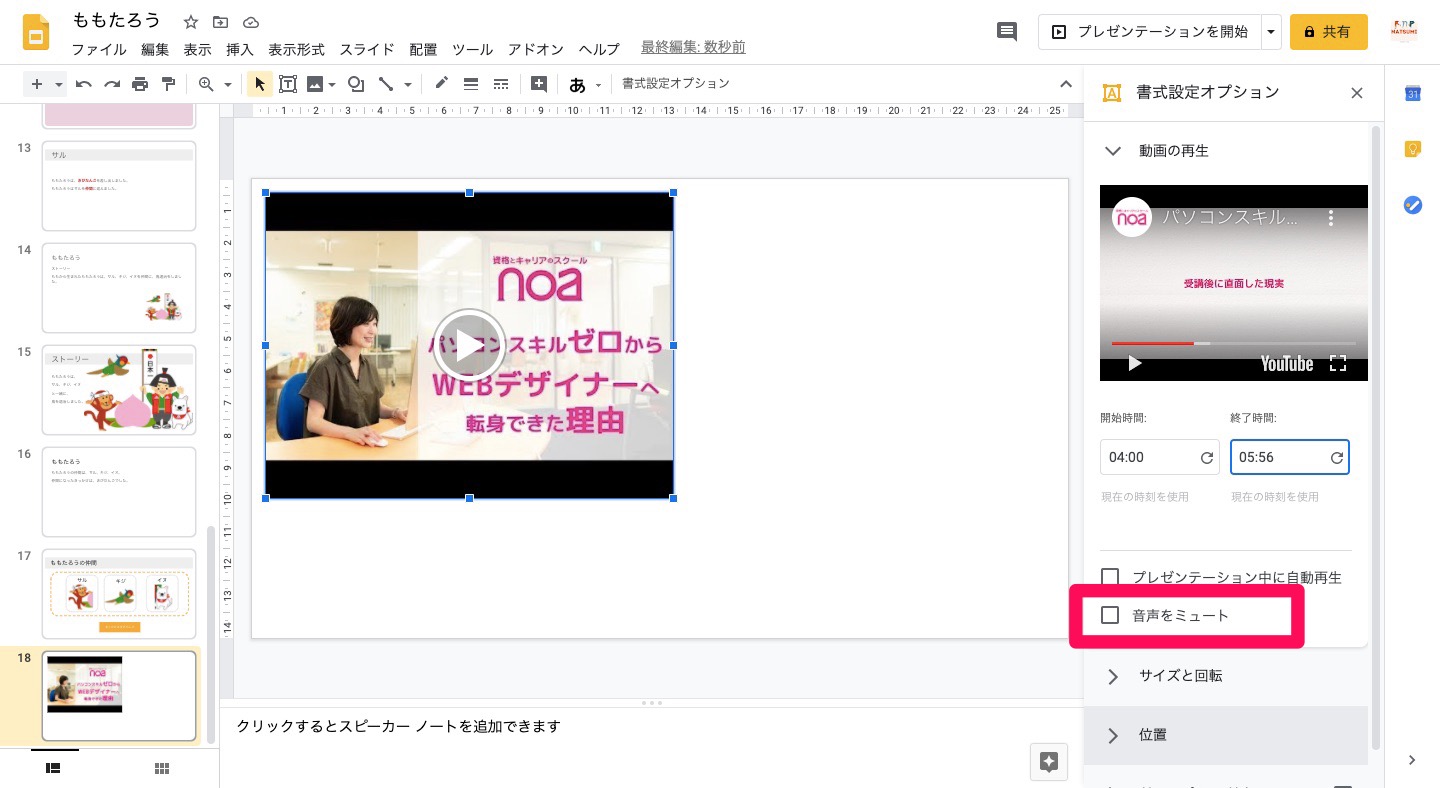
Task: Insert an image from toolbar
Action: [x=315, y=84]
